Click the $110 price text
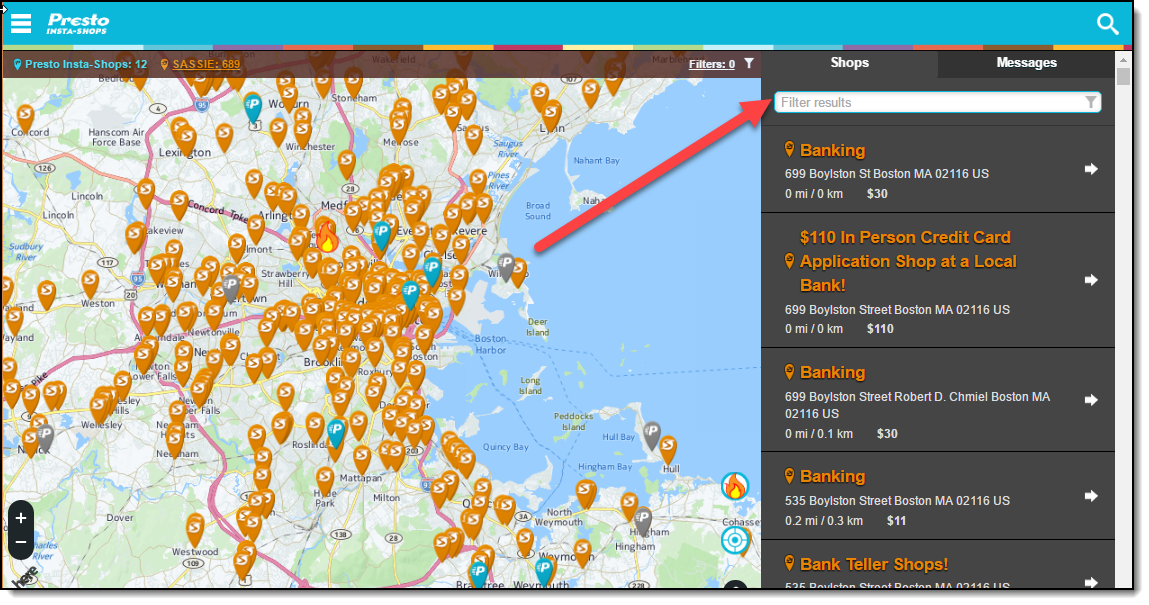 tap(880, 329)
